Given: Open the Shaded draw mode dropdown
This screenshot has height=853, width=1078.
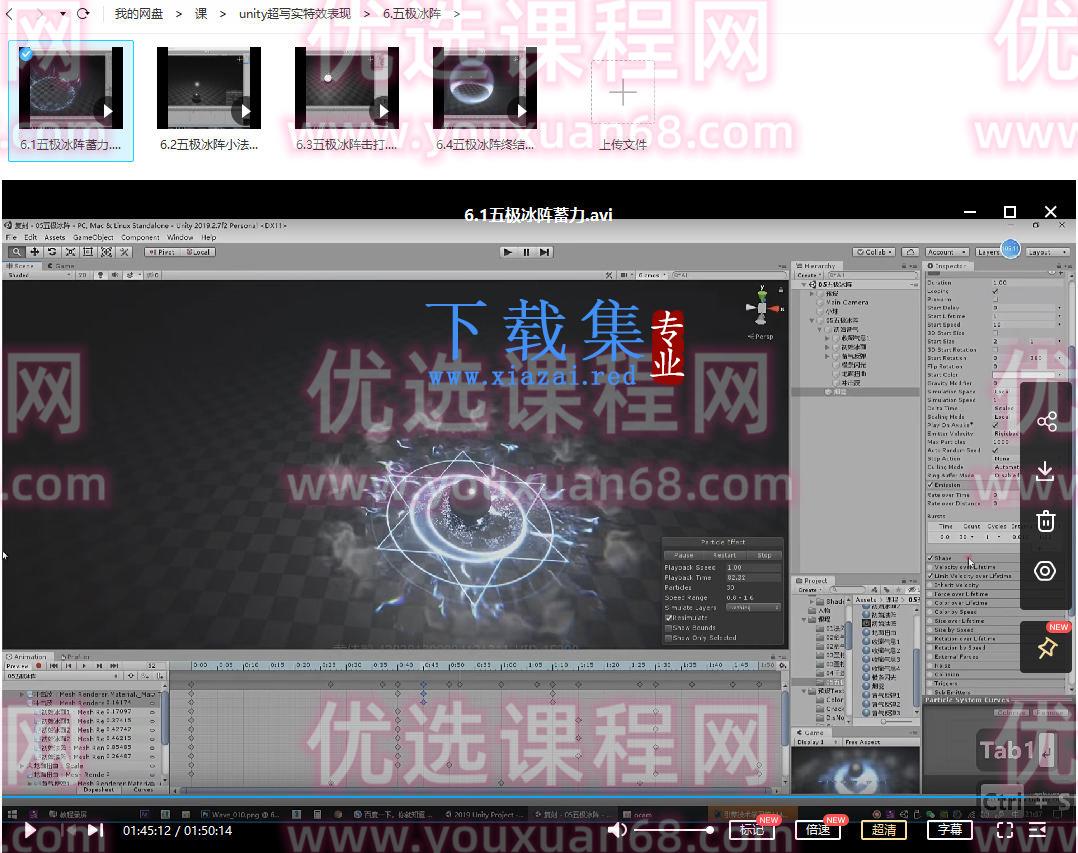Looking at the screenshot, I should click(x=38, y=275).
